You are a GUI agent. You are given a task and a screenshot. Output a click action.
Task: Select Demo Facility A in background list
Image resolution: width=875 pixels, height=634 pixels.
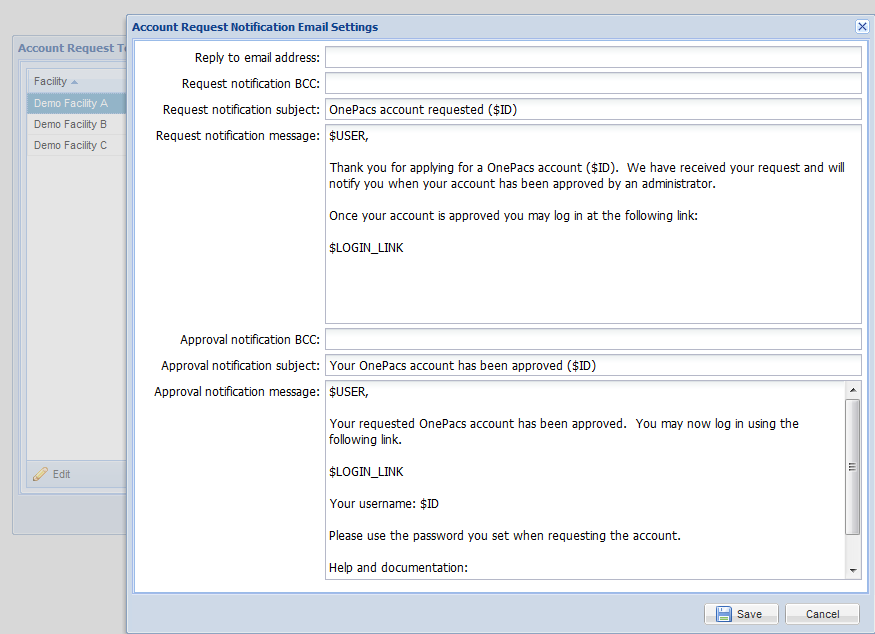76,103
